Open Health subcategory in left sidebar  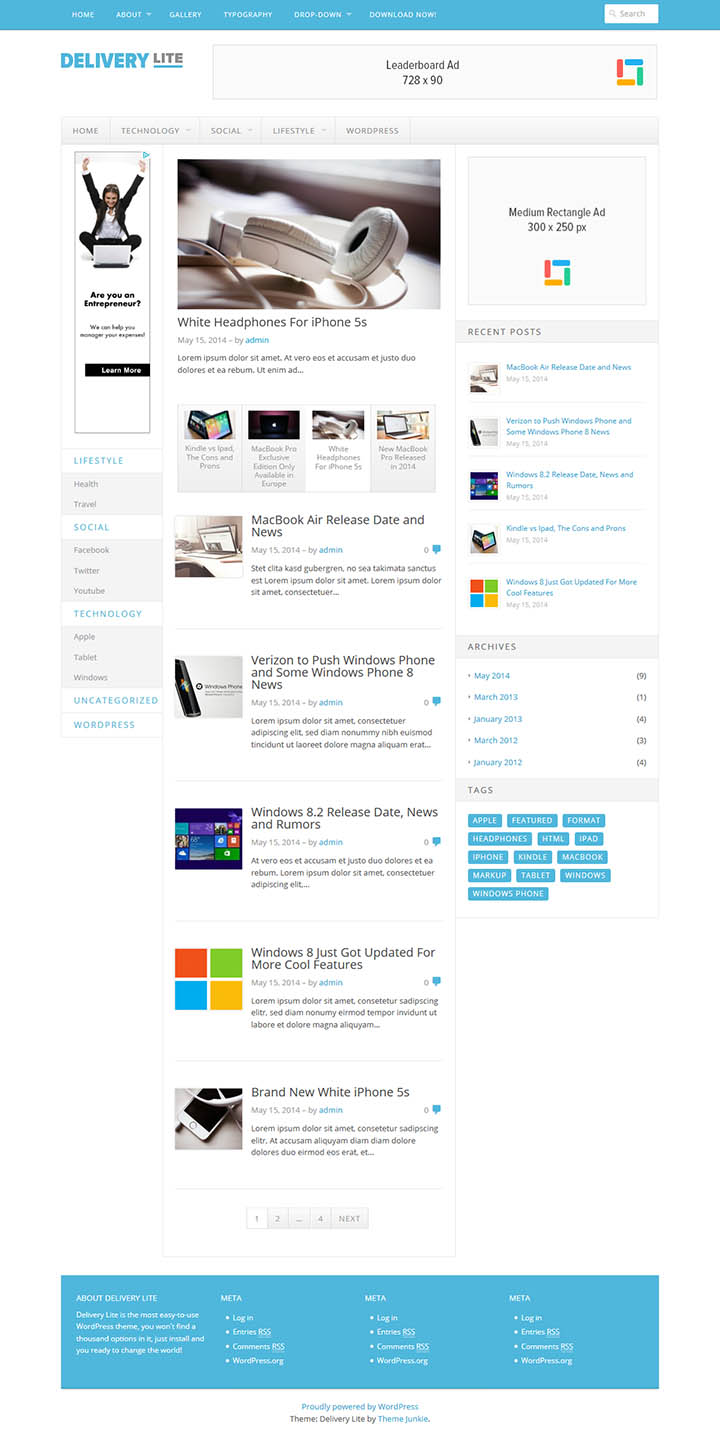coord(86,484)
